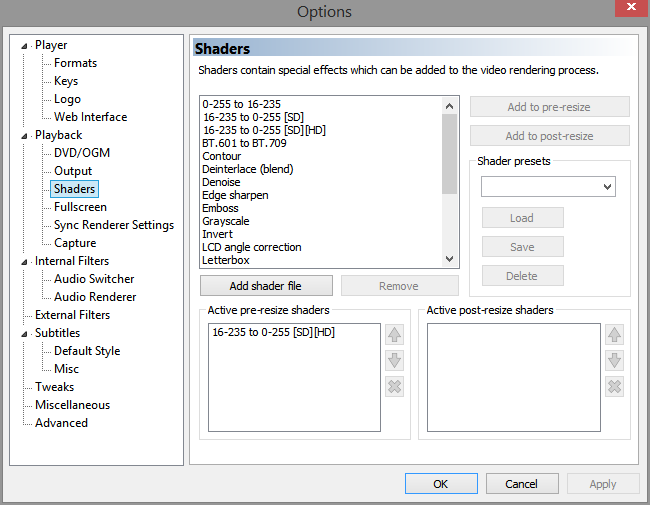Select active shader 16-235 to 0-255 [SD][HD]
The height and width of the screenshot is (505, 650).
tap(273, 333)
